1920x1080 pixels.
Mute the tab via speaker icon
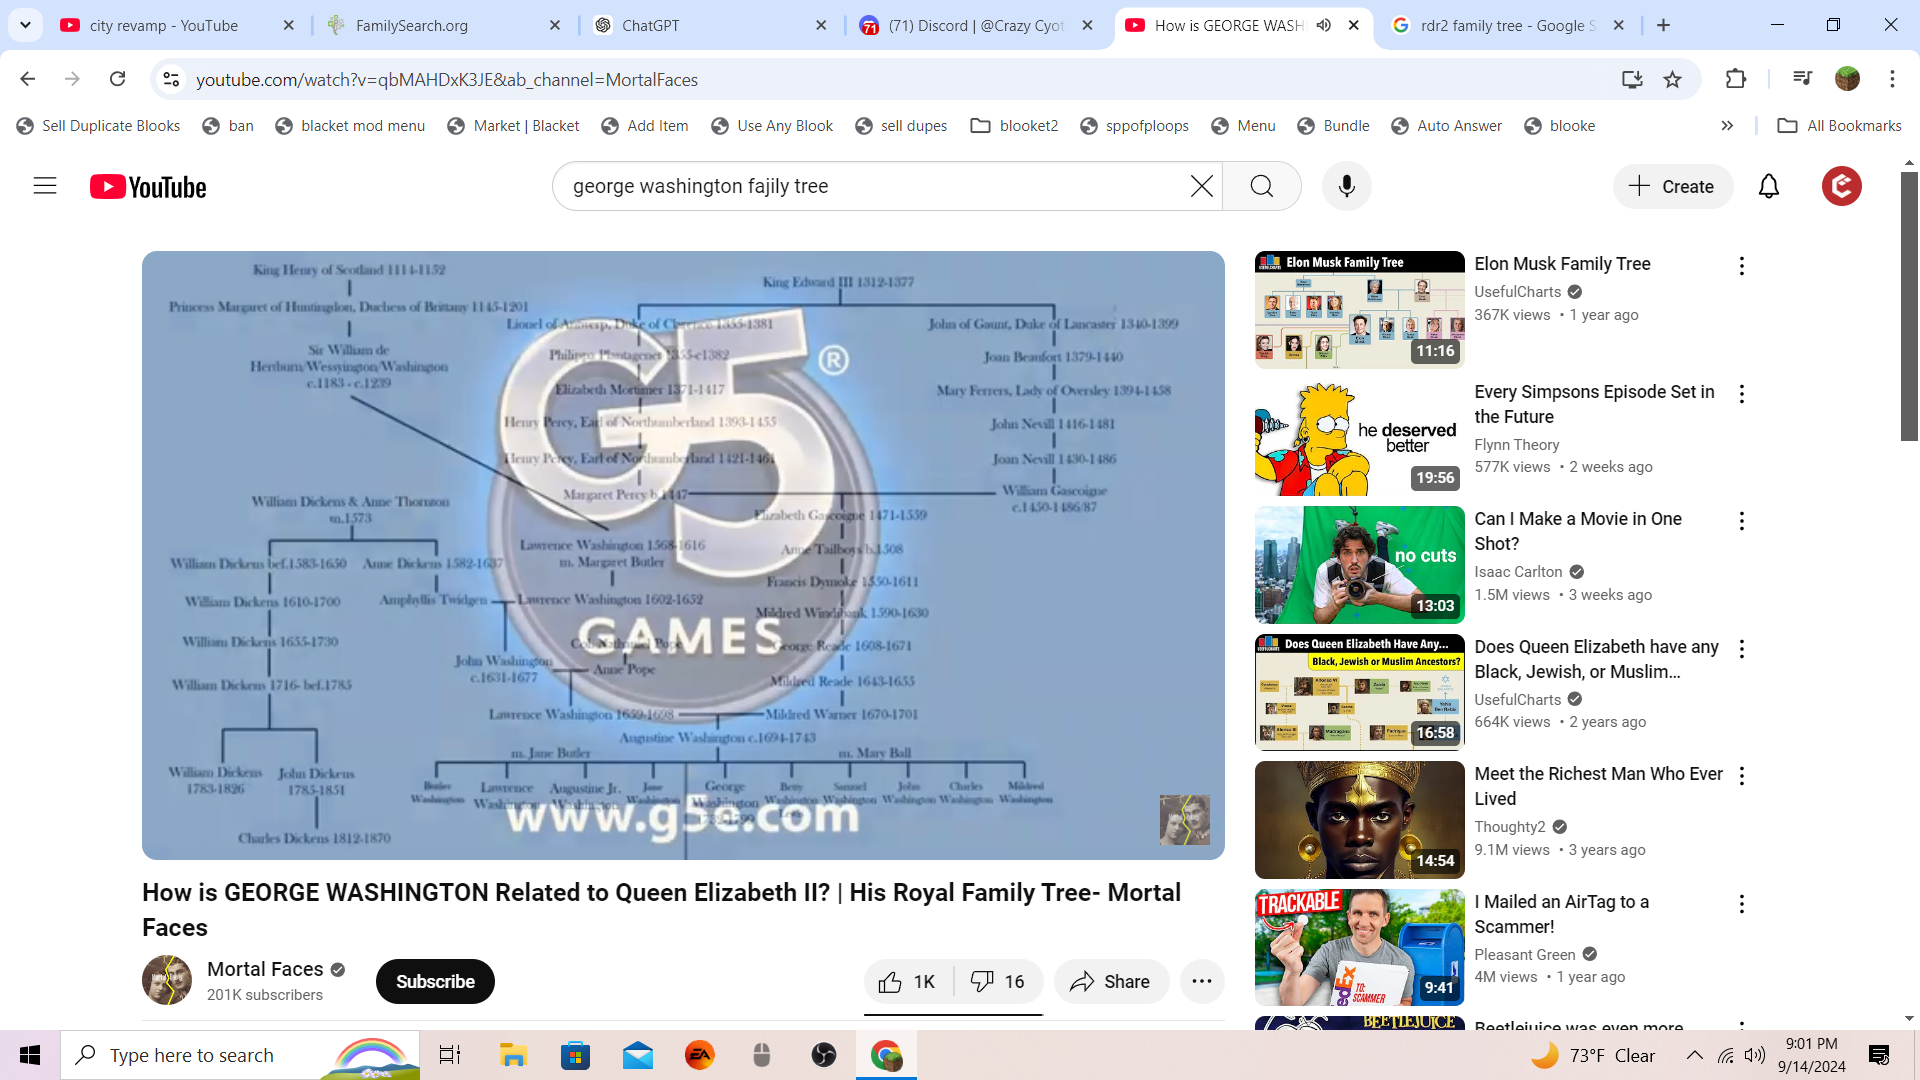click(1323, 25)
